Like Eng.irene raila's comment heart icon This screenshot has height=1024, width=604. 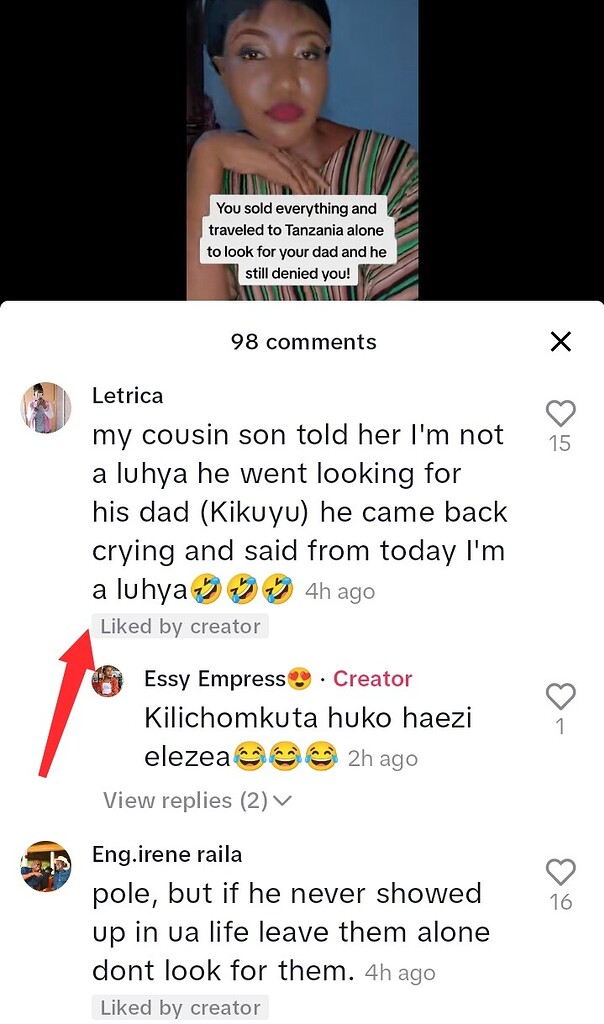coord(560,872)
